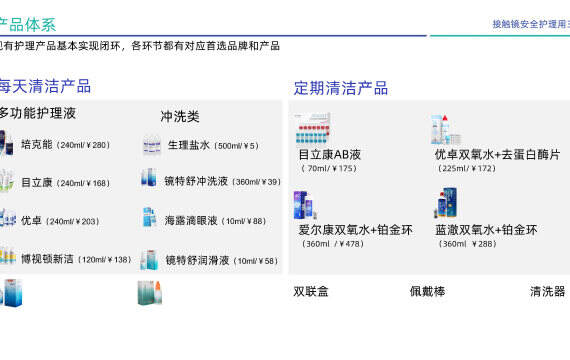Select the 冲洗类 subheading
Image resolution: width=570 pixels, height=360 pixels.
pos(180,116)
